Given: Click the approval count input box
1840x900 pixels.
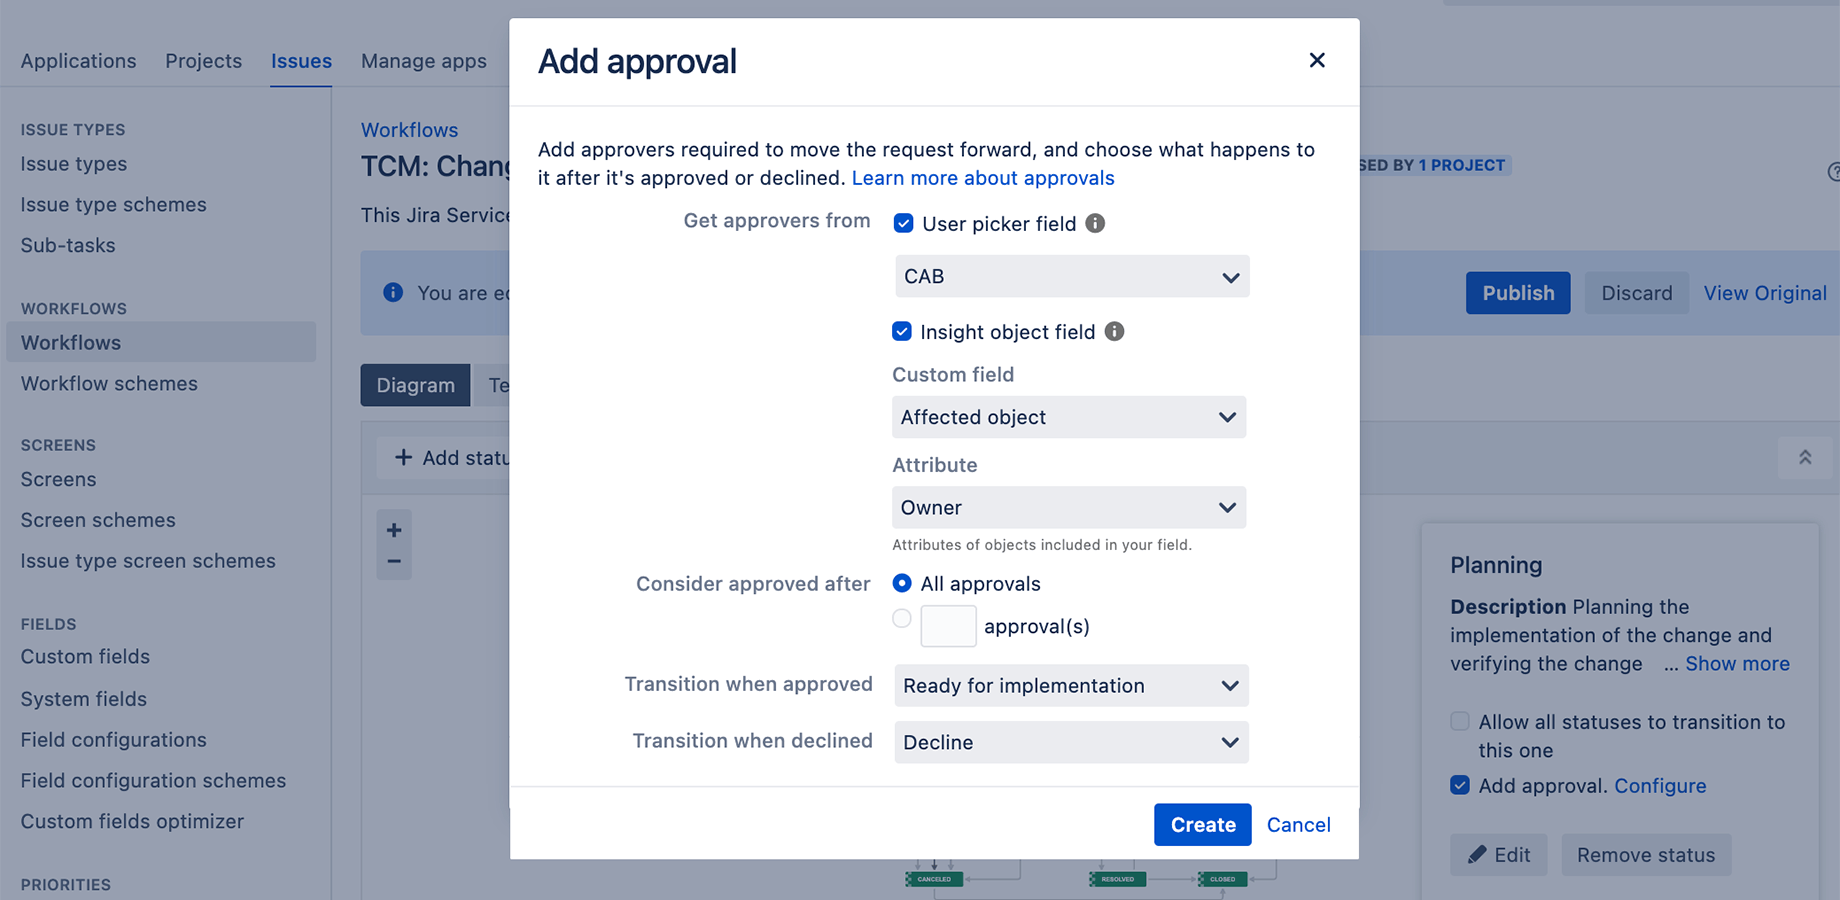Looking at the screenshot, I should [948, 626].
